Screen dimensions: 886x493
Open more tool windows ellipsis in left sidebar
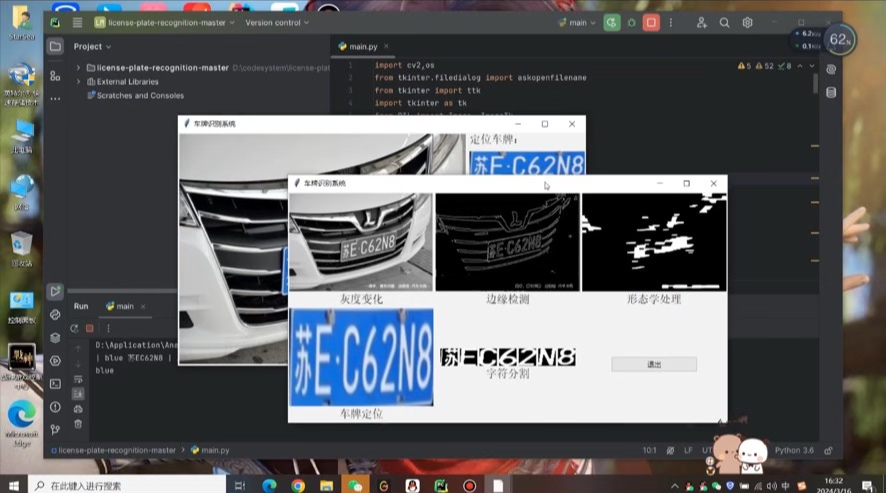(x=55, y=98)
